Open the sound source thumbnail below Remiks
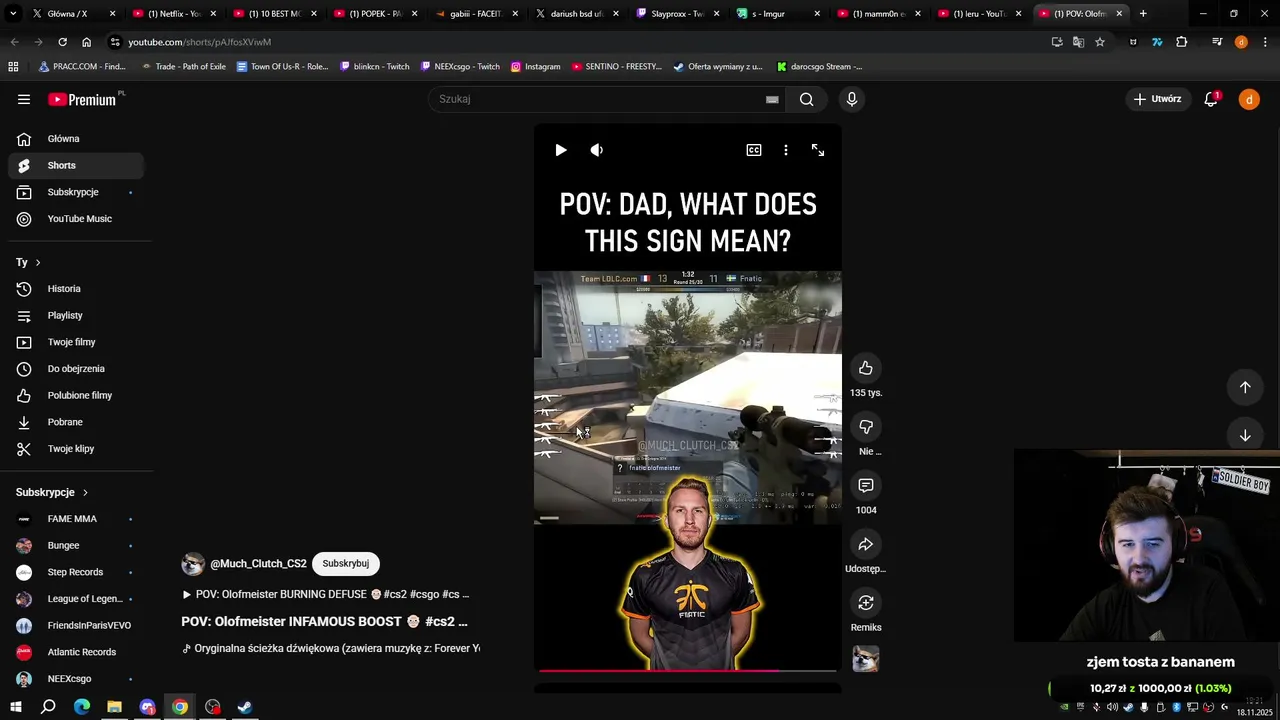Screen dimensions: 1280x720 [x=866, y=659]
